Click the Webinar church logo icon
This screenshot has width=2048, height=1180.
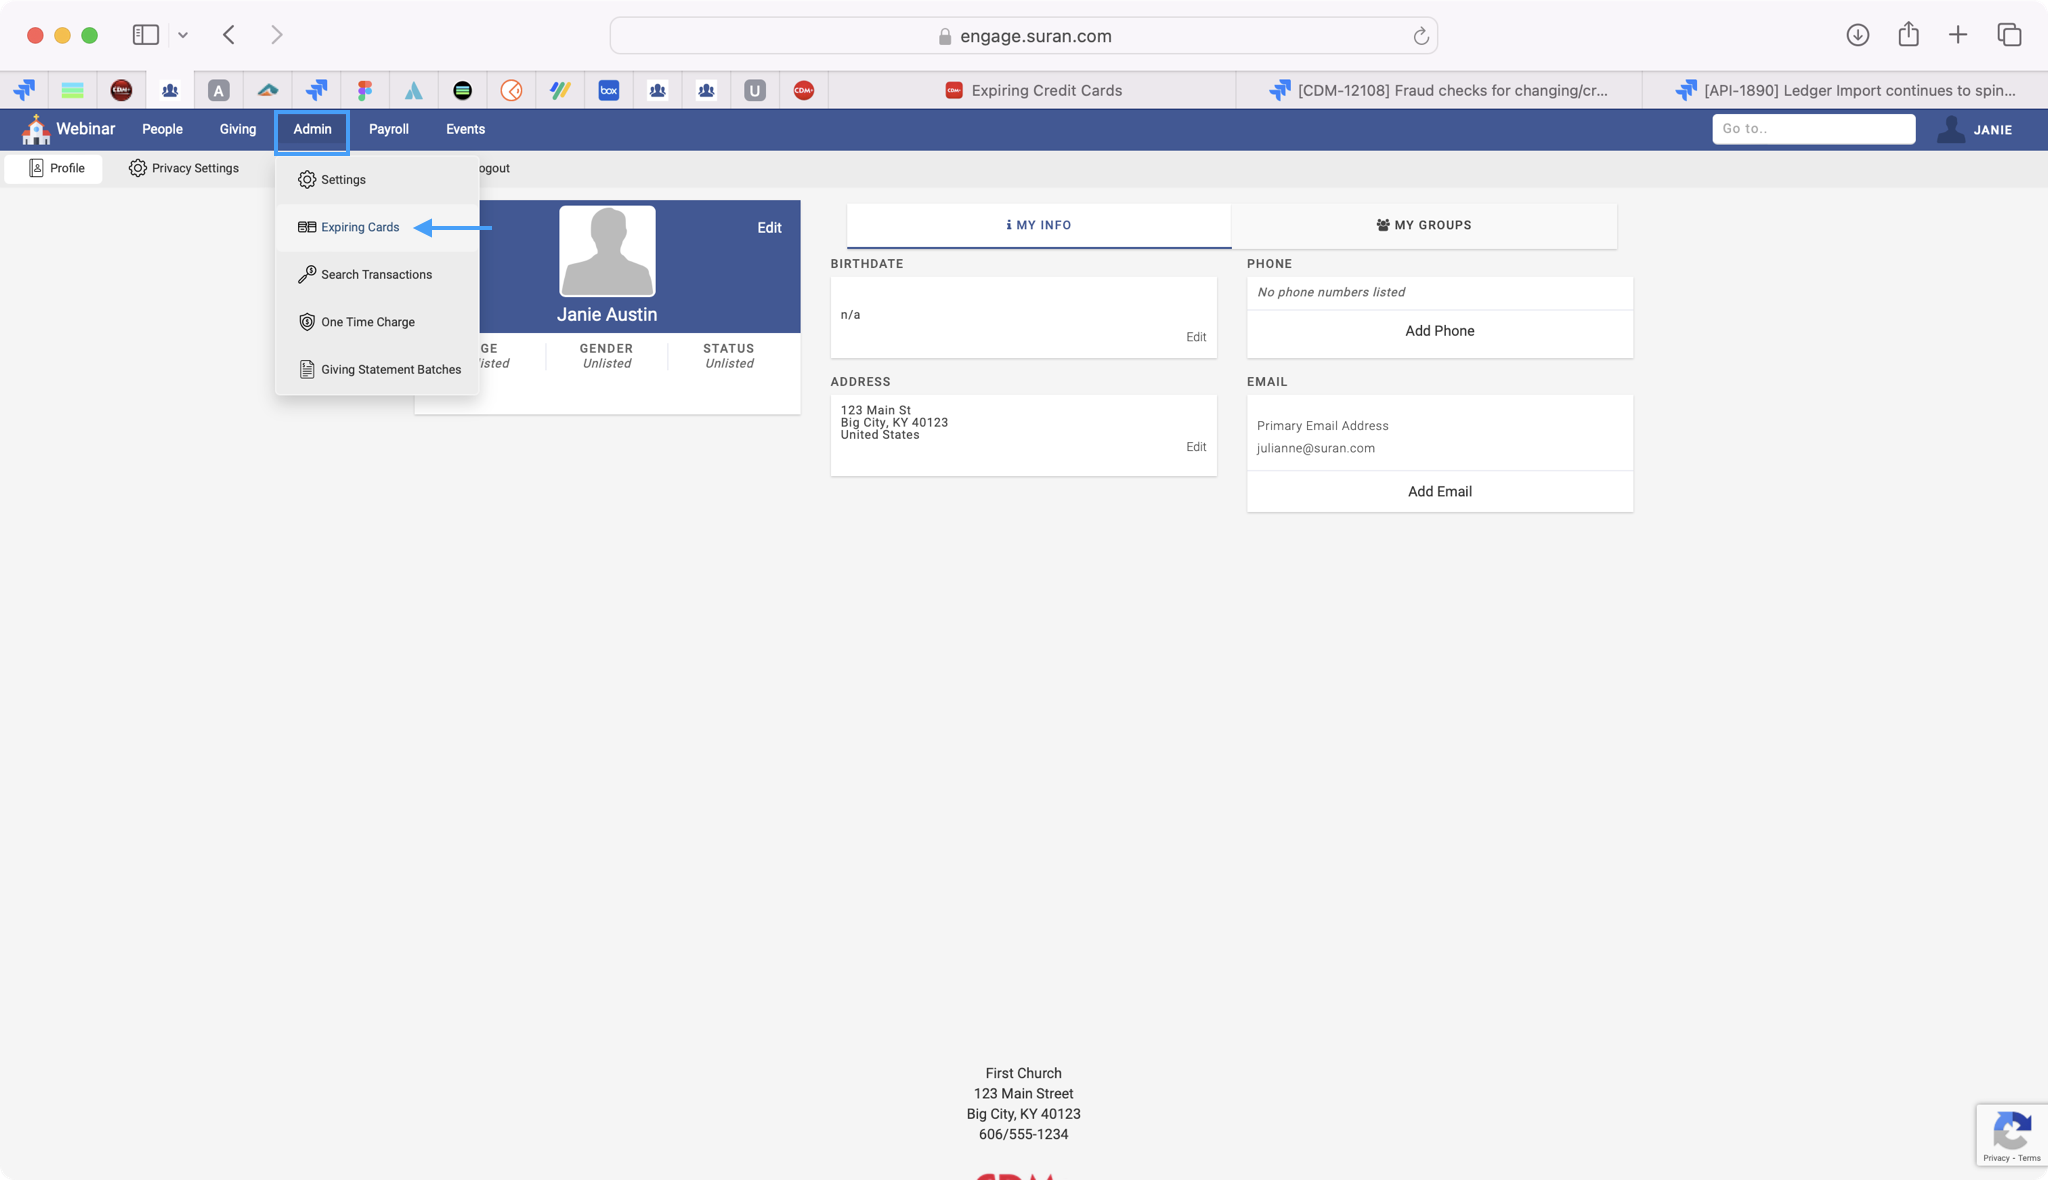(x=36, y=129)
